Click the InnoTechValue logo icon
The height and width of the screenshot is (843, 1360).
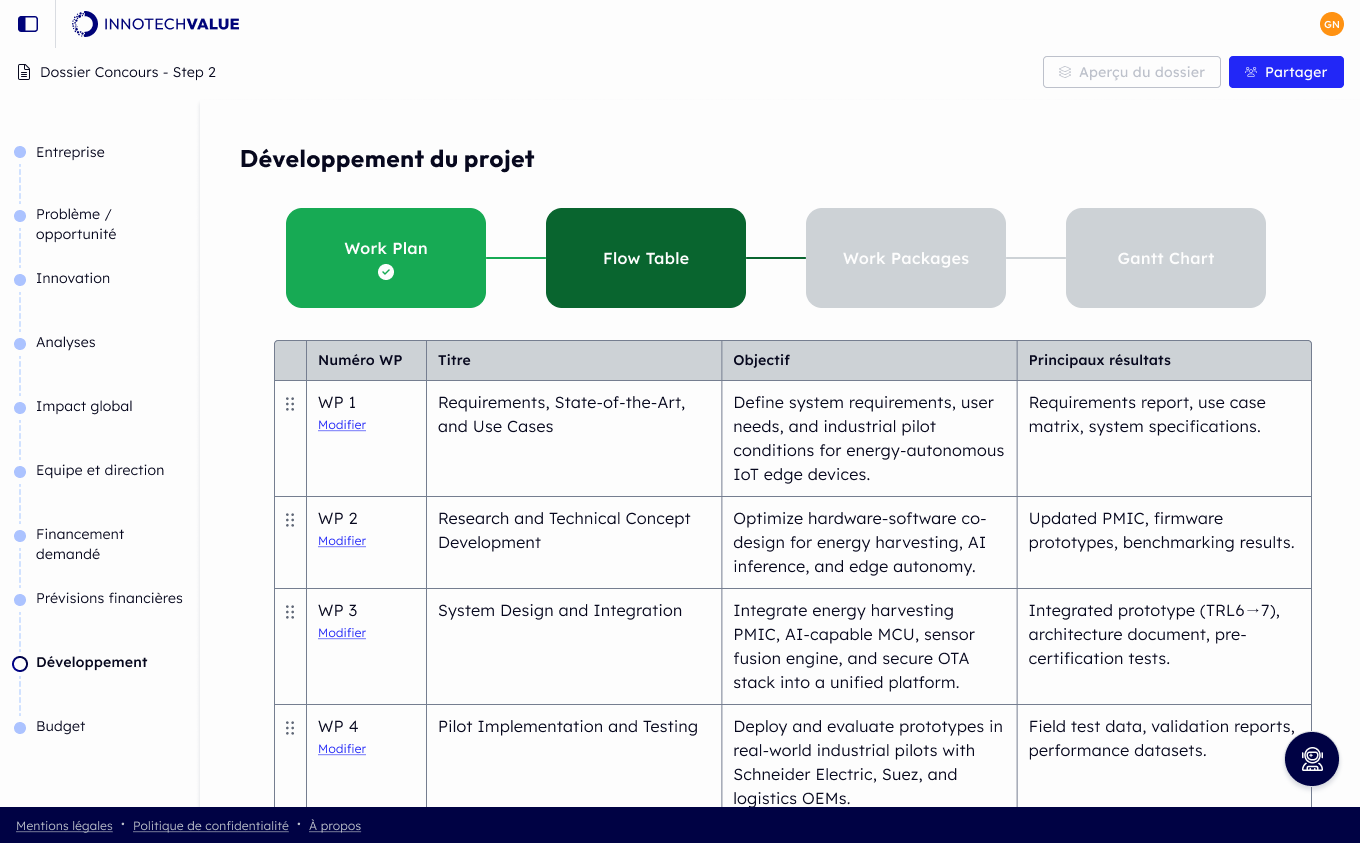point(84,23)
